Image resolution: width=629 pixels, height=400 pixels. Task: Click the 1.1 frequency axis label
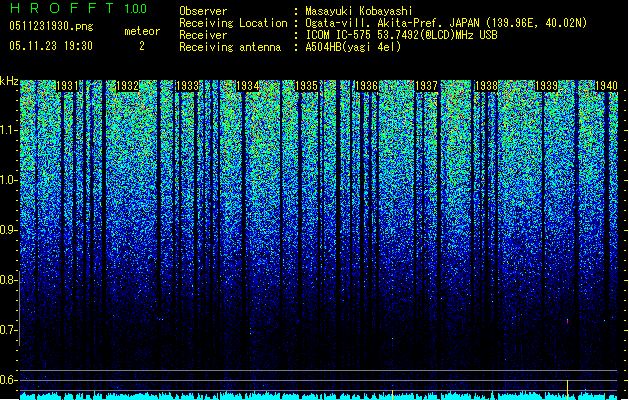pos(8,130)
